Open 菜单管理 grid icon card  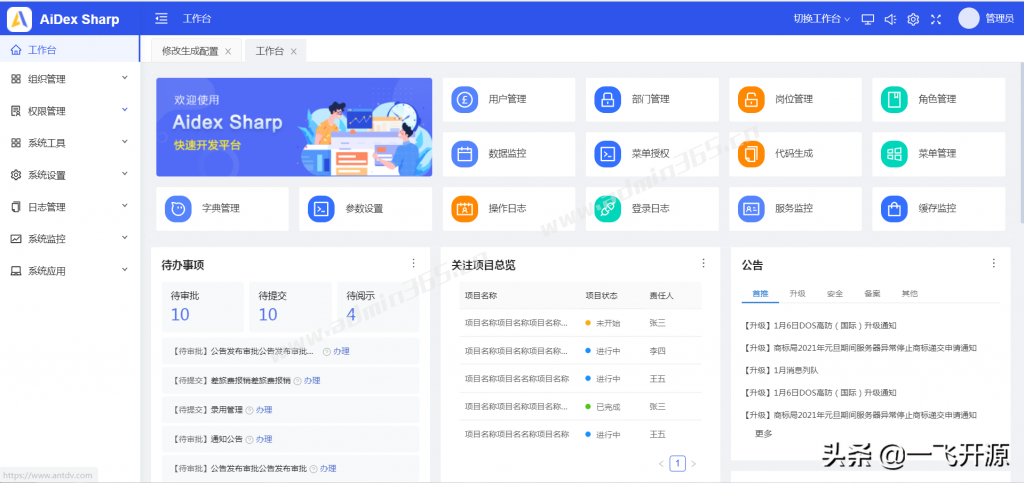pos(938,154)
